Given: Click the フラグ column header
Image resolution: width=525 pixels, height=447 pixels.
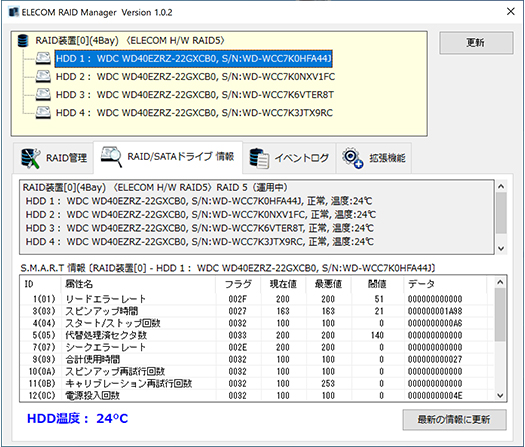Looking at the screenshot, I should tap(238, 284).
